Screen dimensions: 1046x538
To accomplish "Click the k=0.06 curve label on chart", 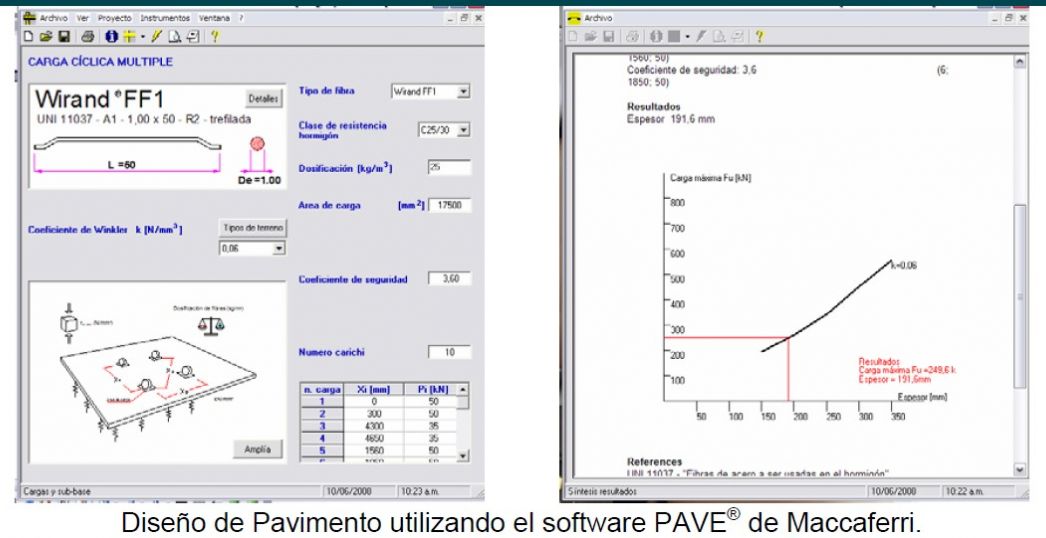I will 906,266.
